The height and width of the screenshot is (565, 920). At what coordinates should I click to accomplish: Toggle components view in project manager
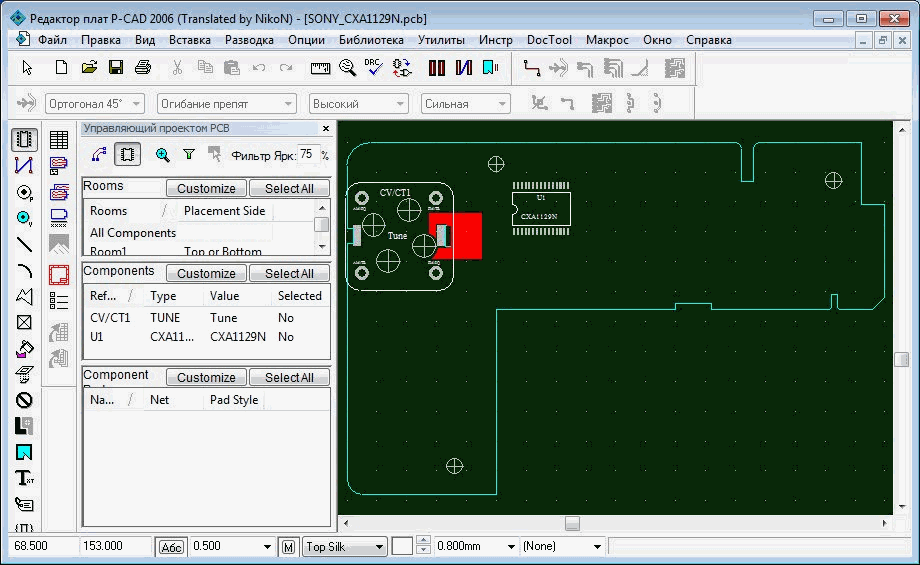(x=127, y=154)
